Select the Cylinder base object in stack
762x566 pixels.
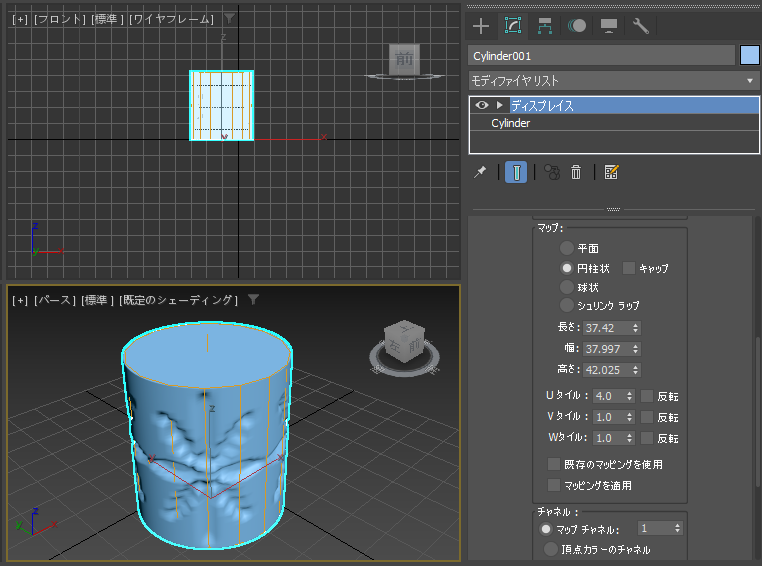point(510,123)
